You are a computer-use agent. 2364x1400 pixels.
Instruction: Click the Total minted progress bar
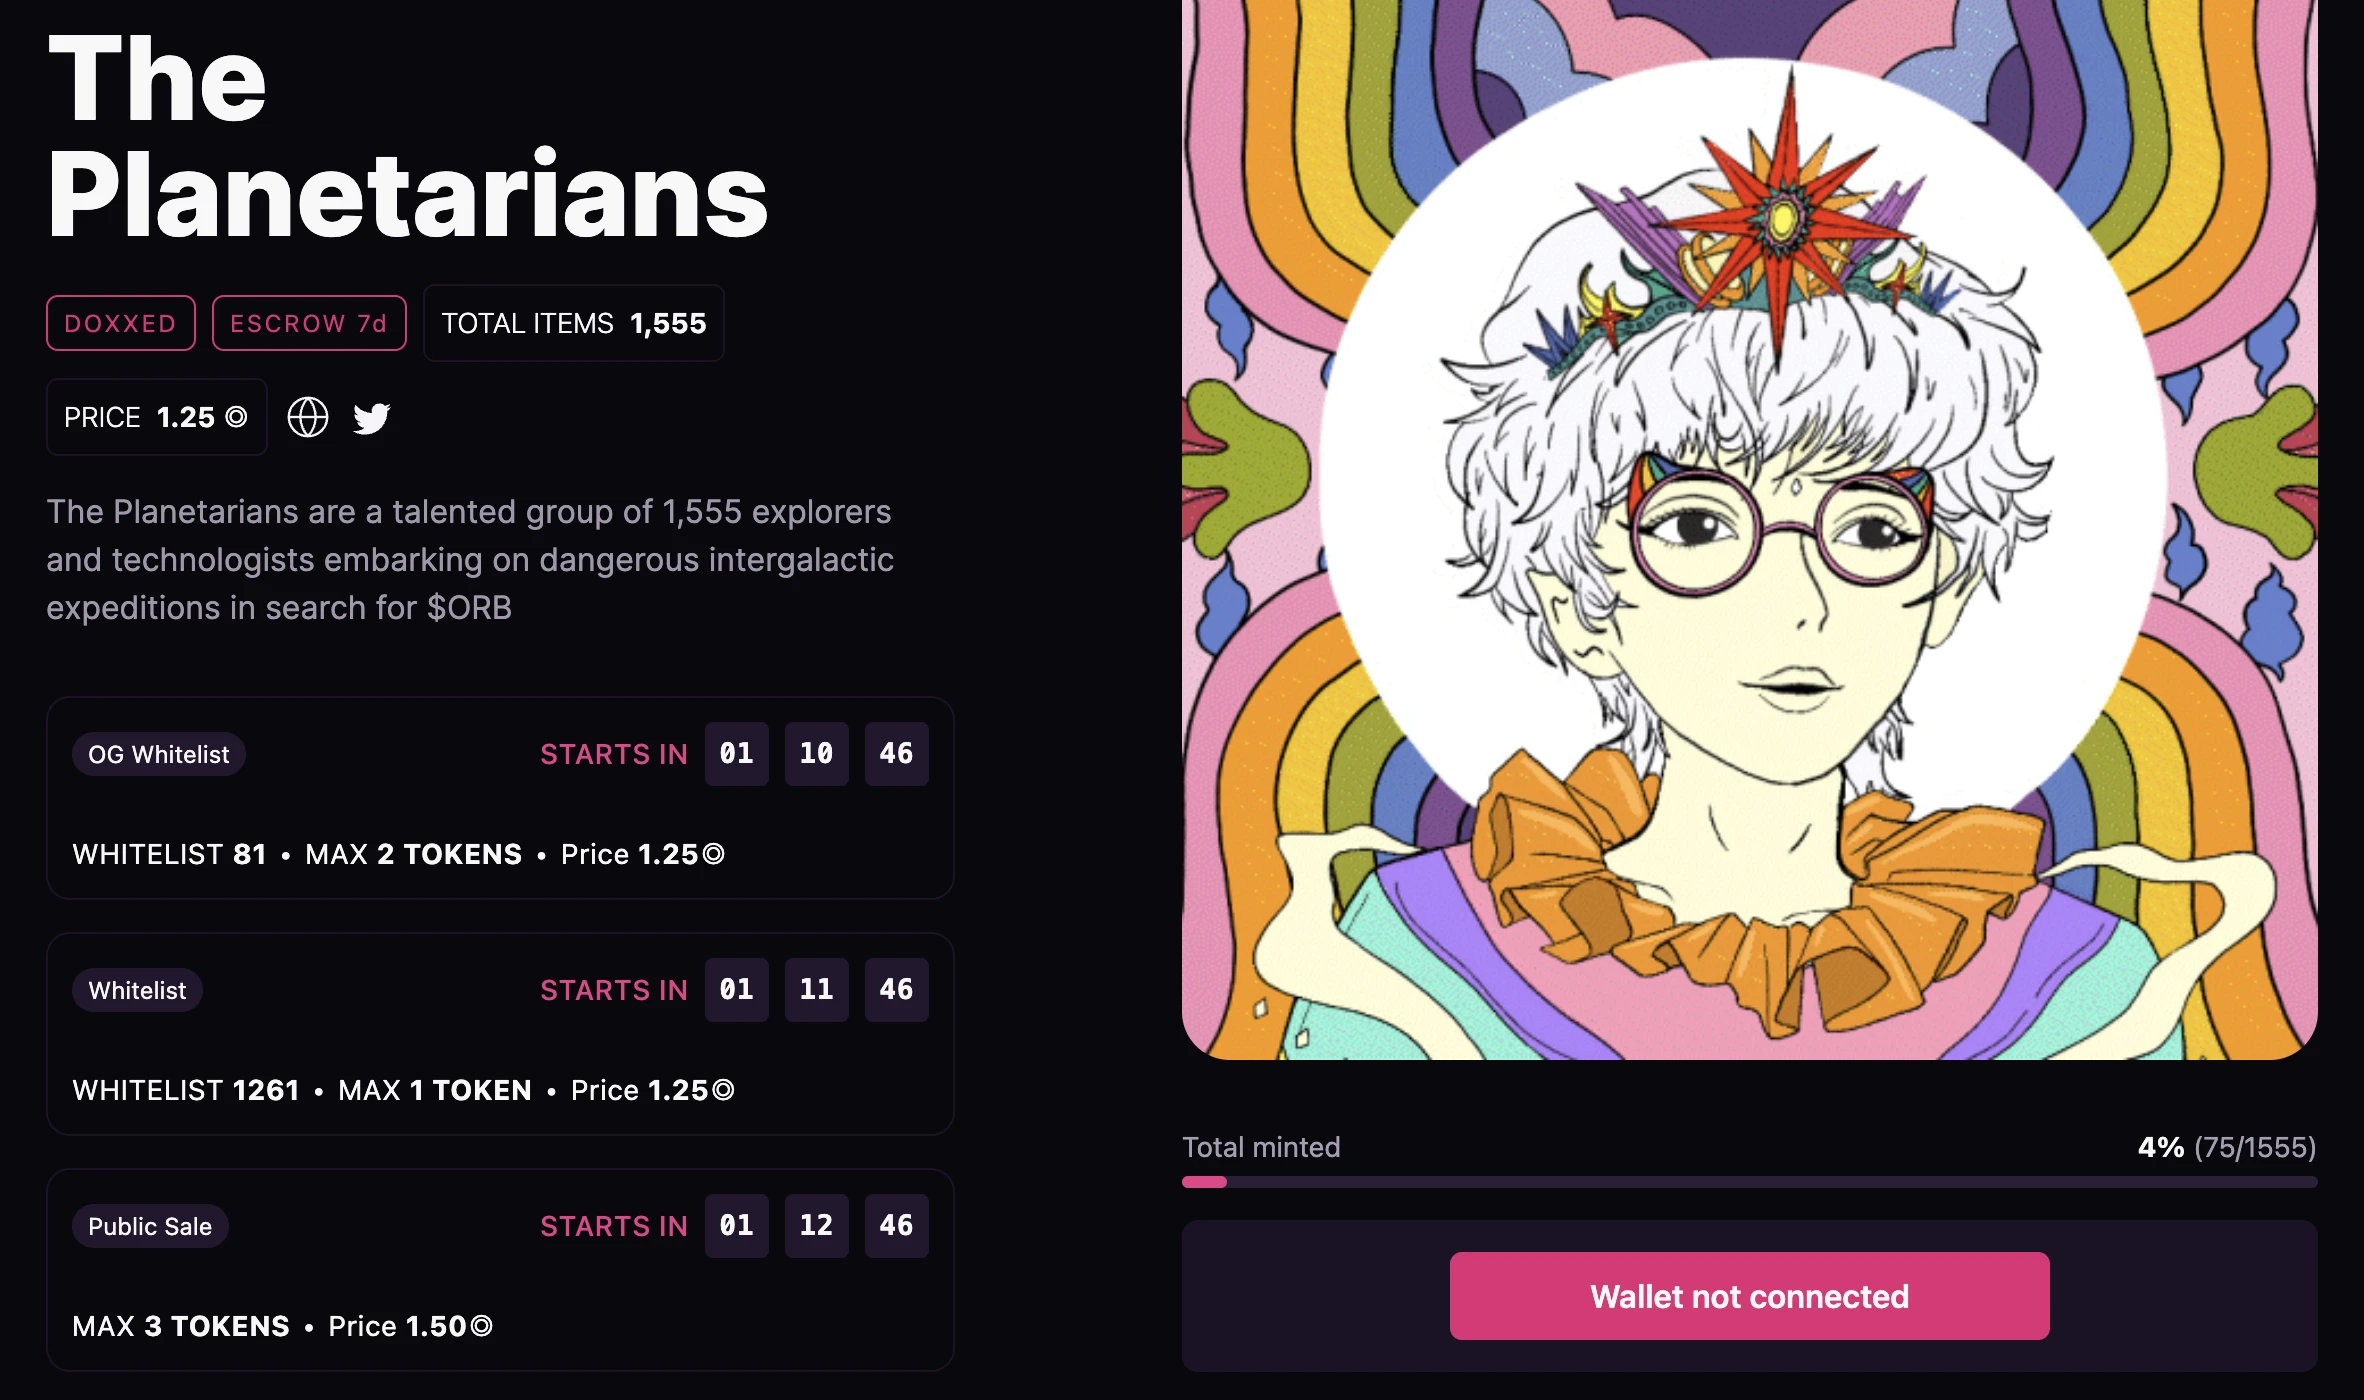tap(1749, 1182)
